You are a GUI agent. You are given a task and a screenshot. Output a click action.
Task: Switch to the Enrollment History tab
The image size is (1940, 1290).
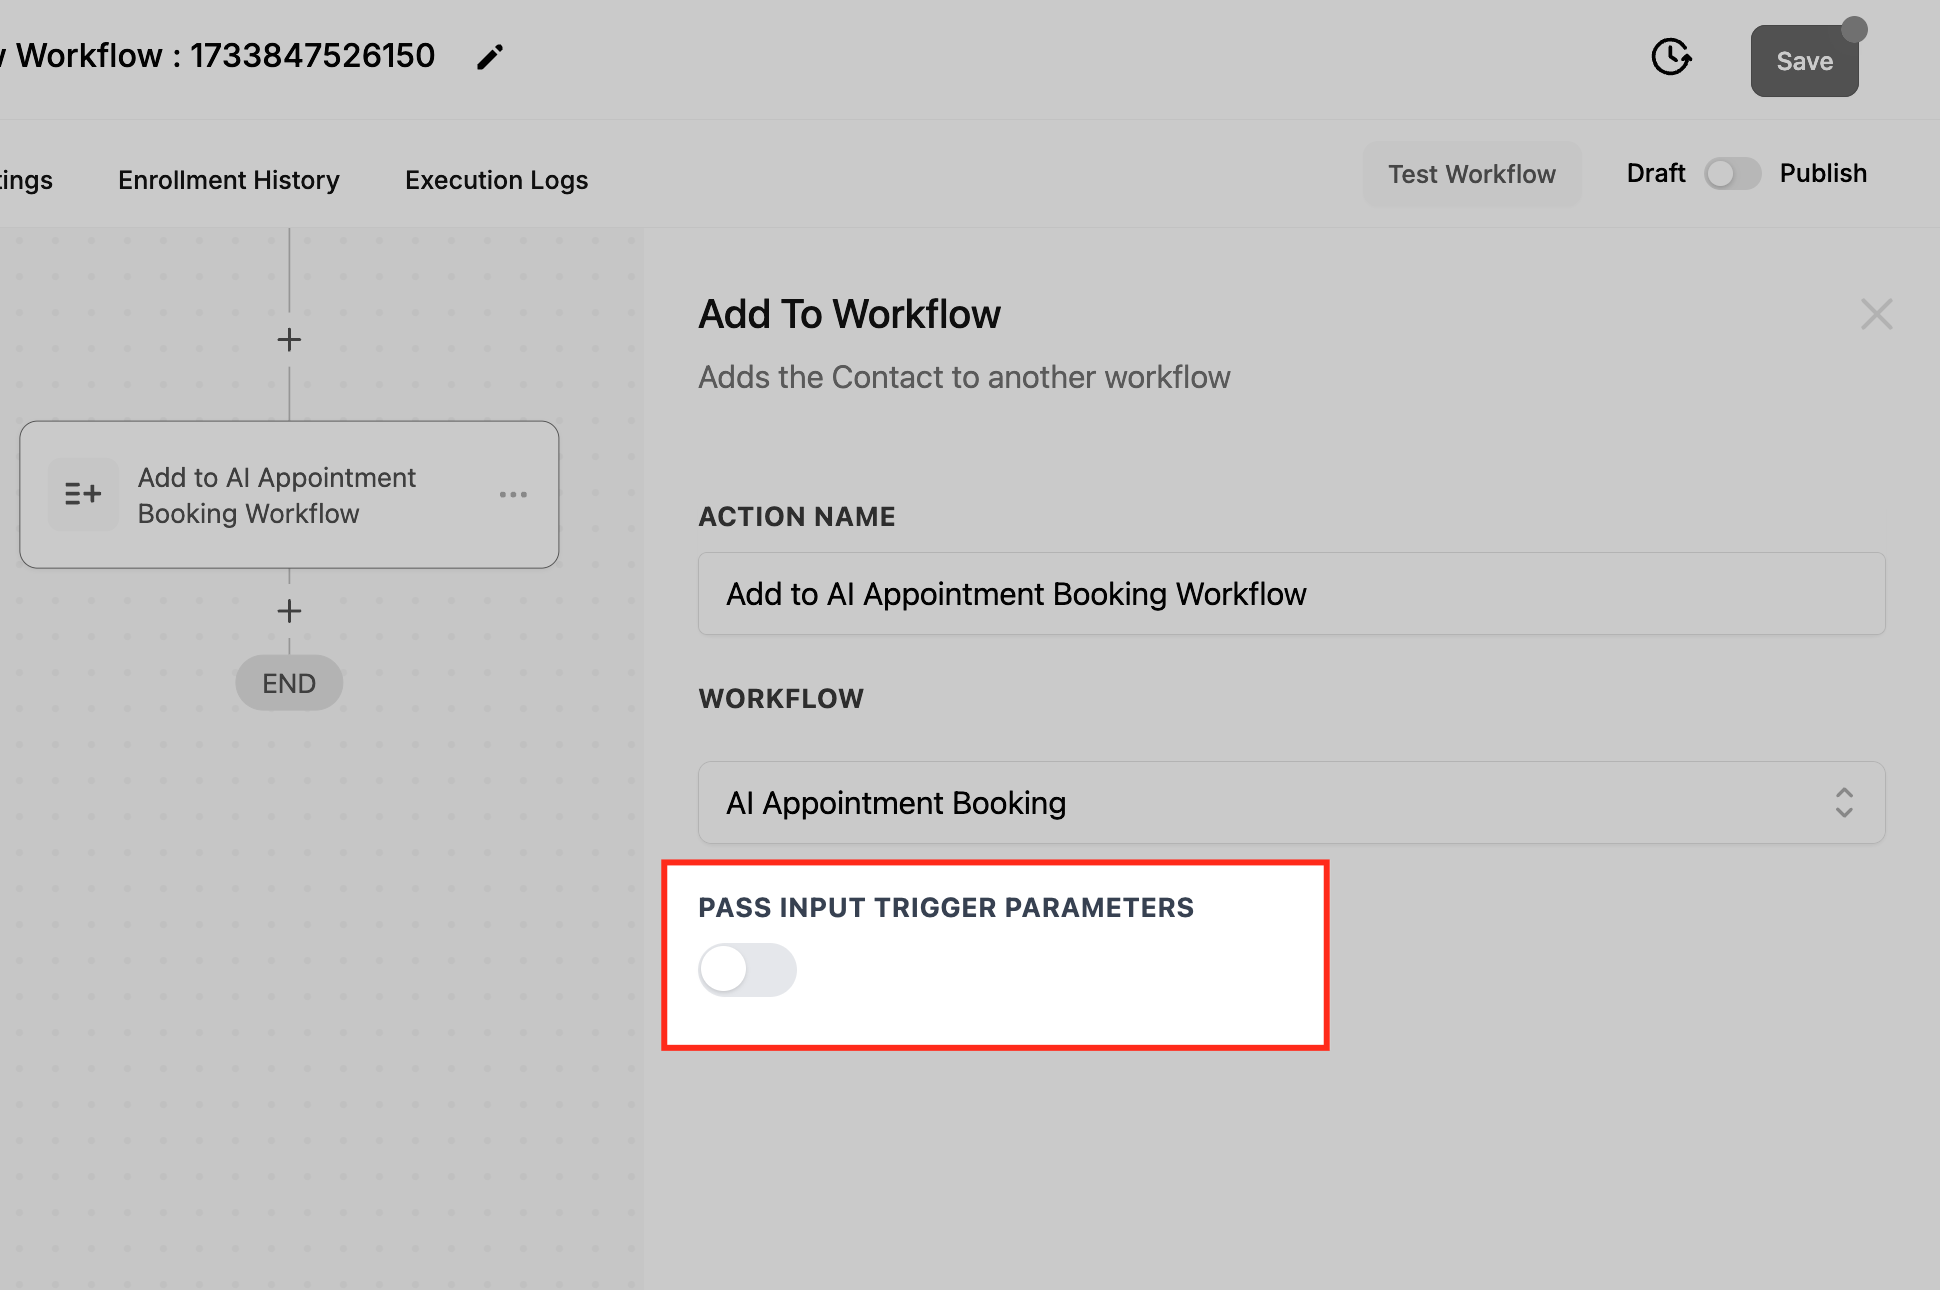228,180
